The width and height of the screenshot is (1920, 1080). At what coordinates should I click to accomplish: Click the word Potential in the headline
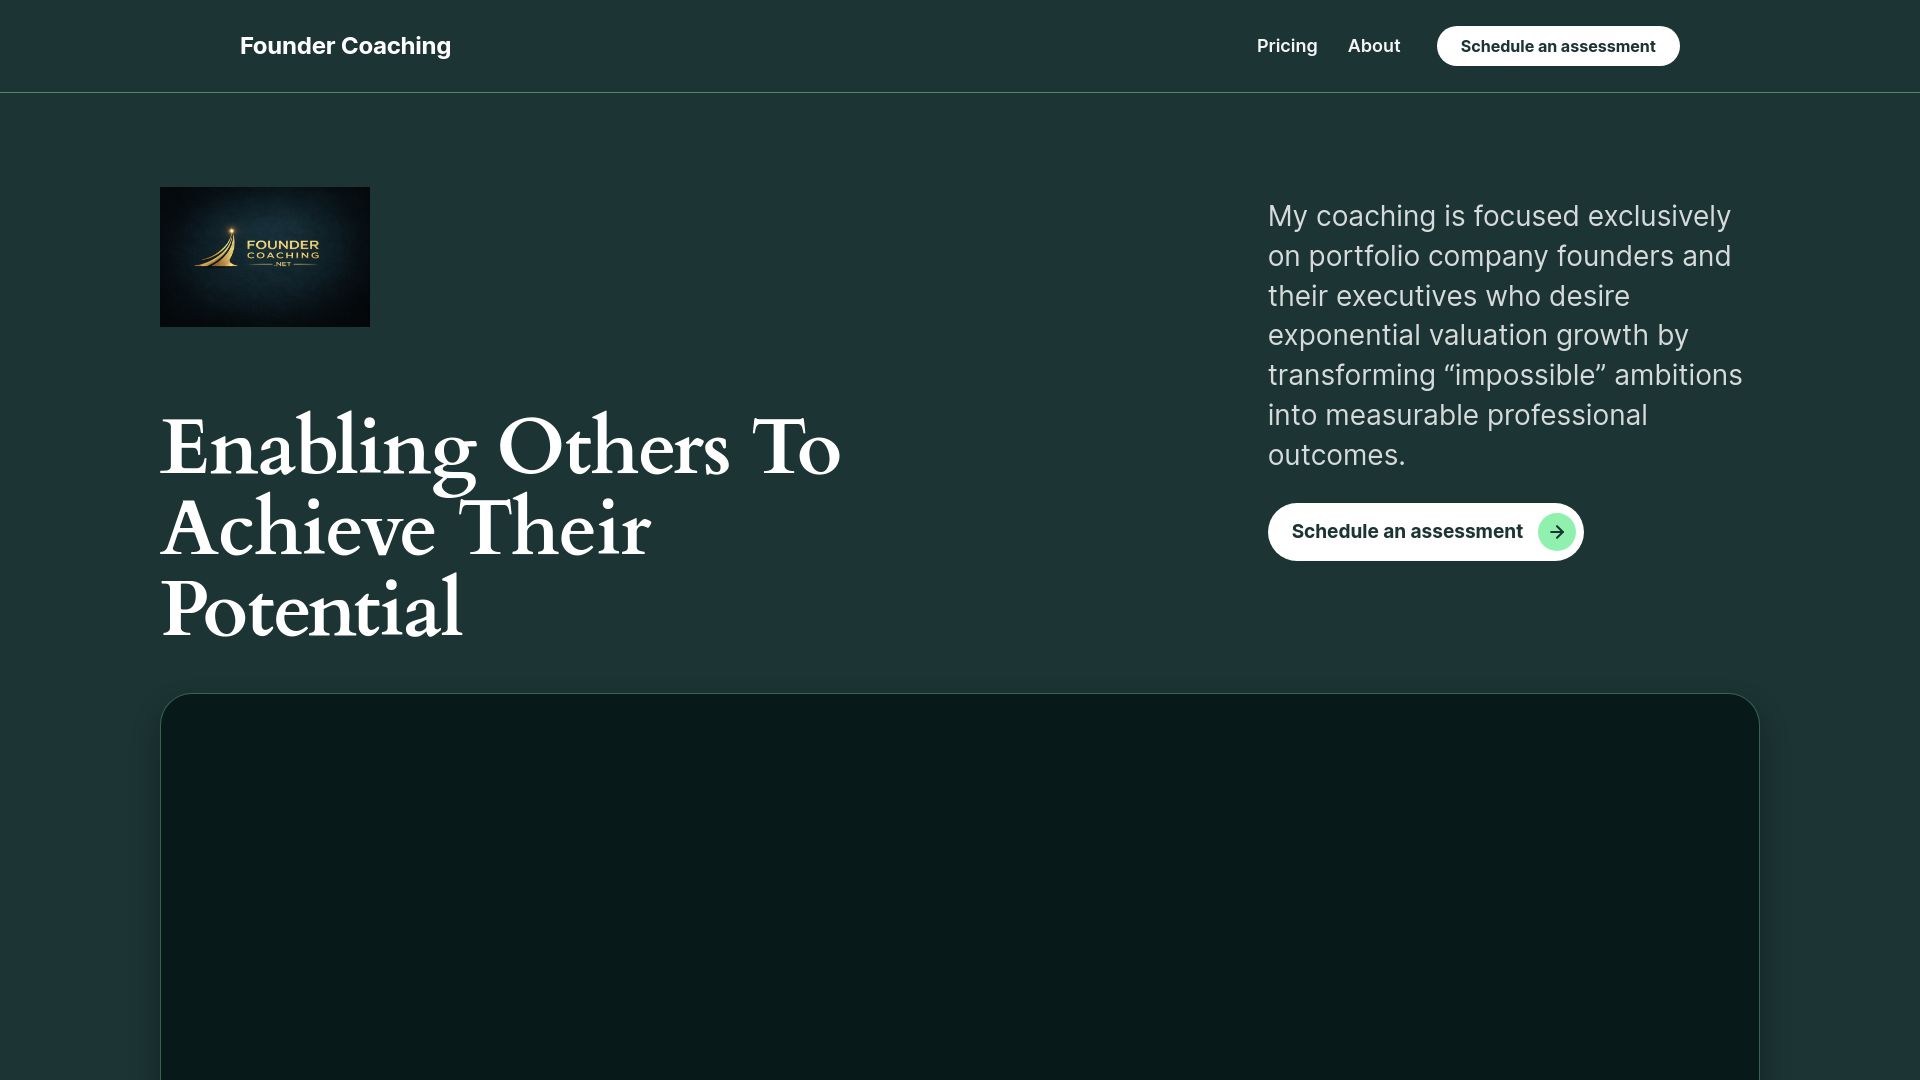[x=311, y=610]
